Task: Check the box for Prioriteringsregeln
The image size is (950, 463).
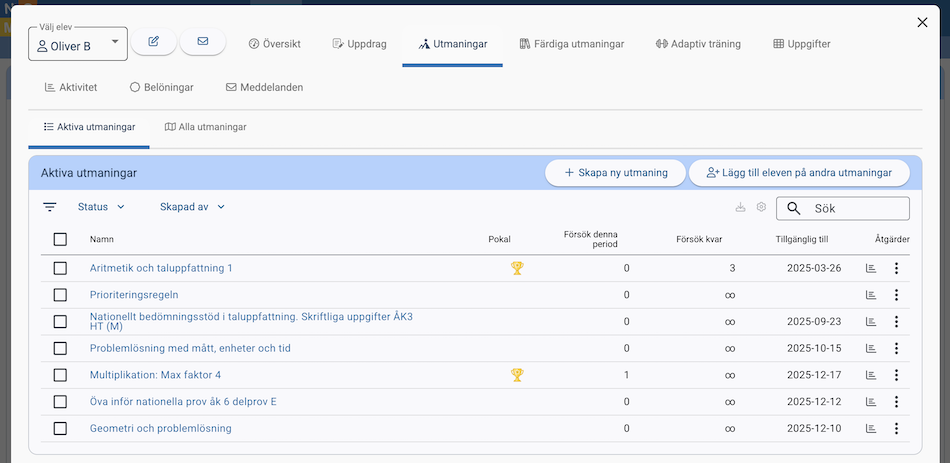Action: (60, 295)
